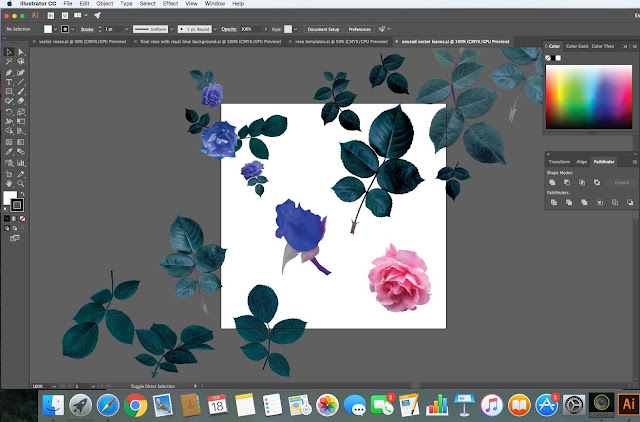The height and width of the screenshot is (422, 640).
Task: Open the 5 pt. Round brush dropdown
Action: [x=215, y=29]
